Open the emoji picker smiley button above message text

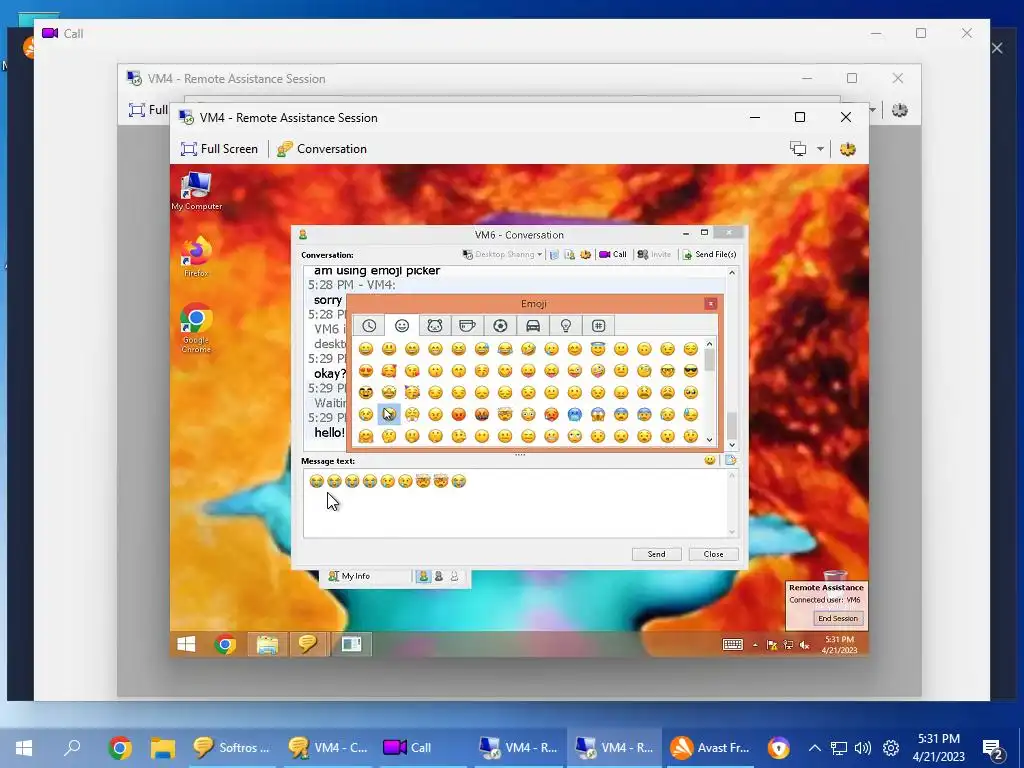[710, 460]
